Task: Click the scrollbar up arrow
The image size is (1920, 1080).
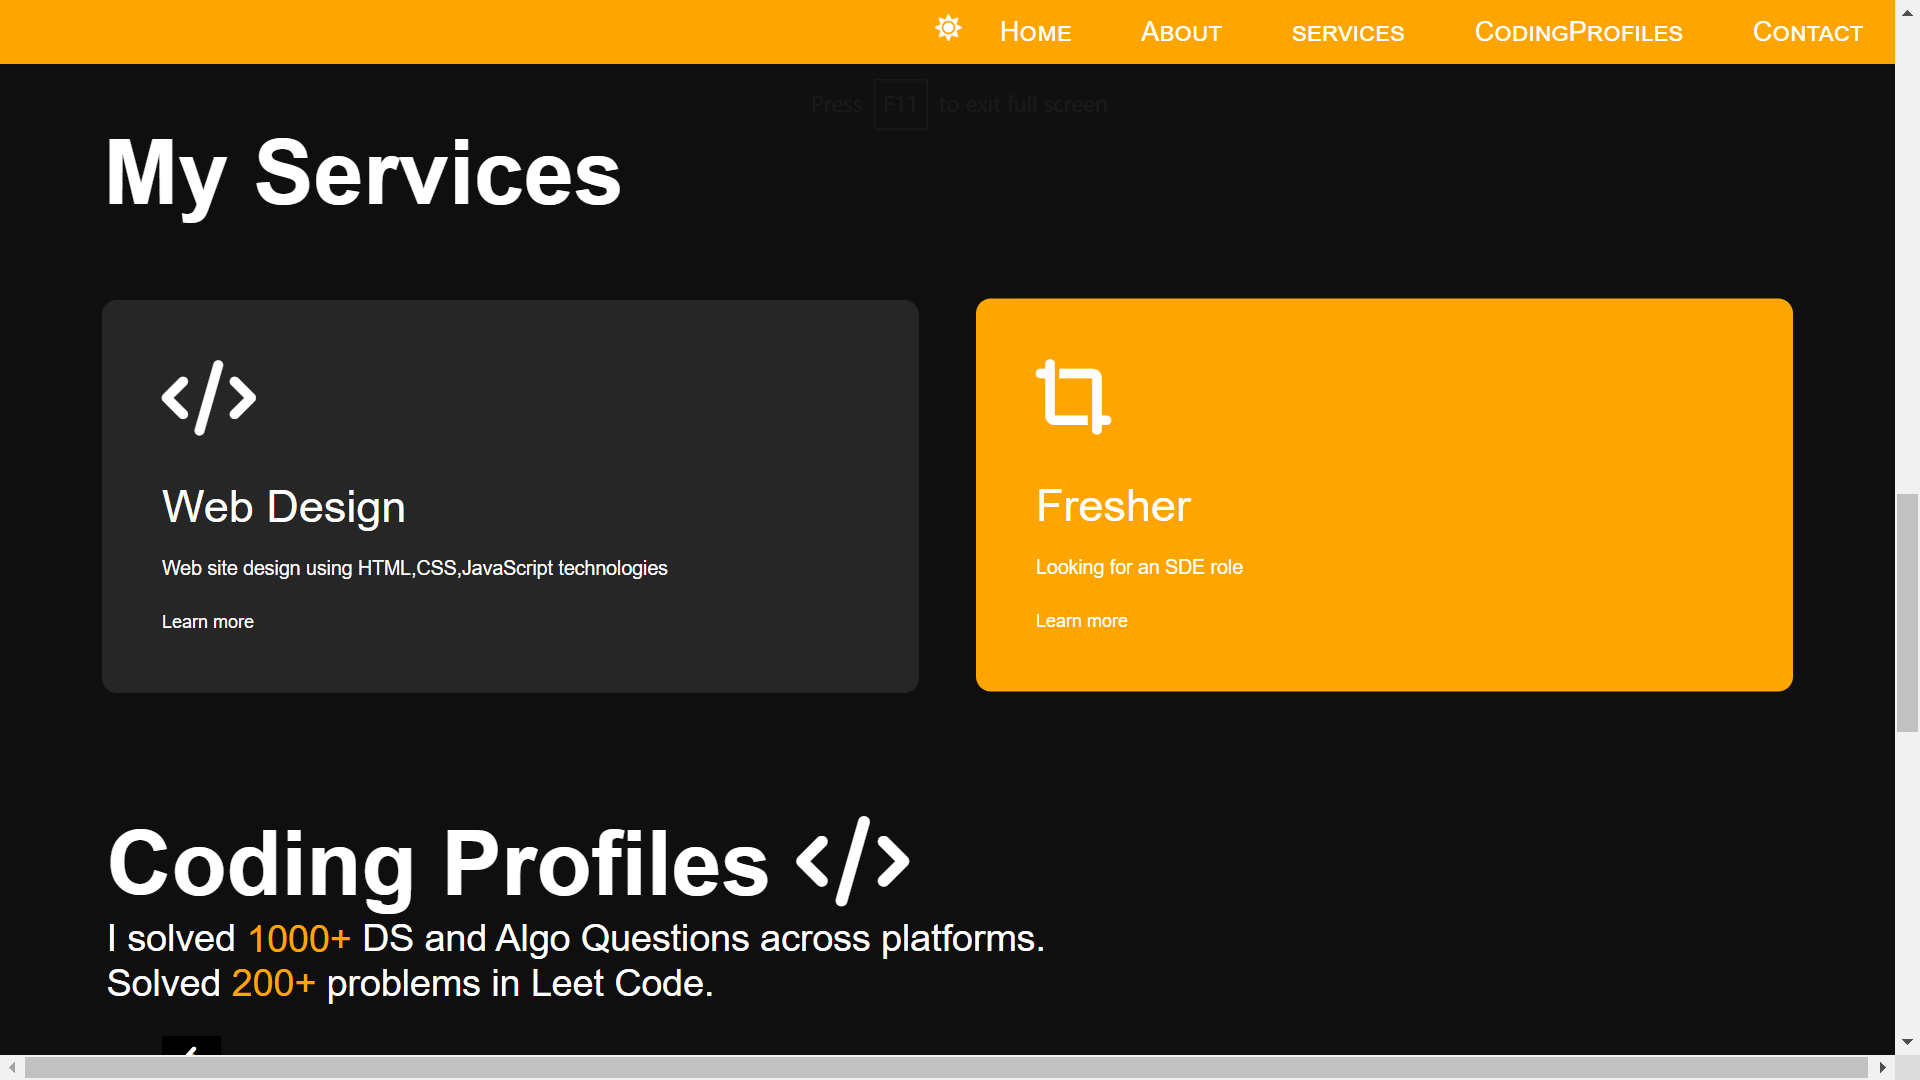Action: pyautogui.click(x=1907, y=11)
